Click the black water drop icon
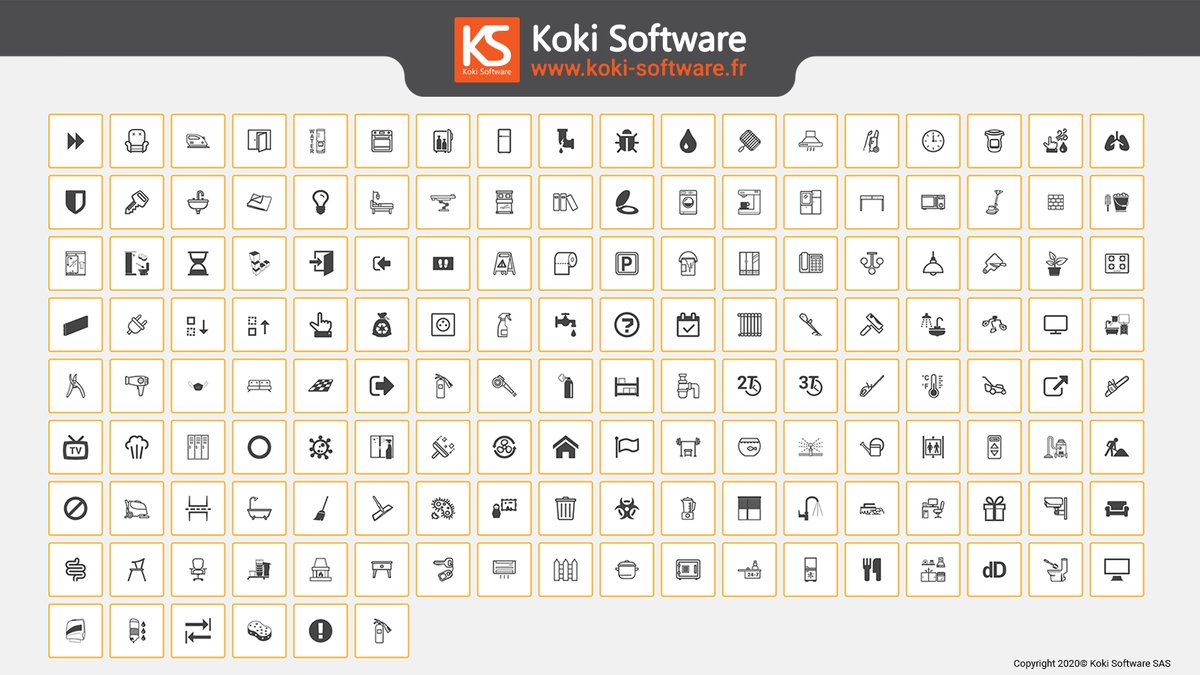 pos(689,141)
